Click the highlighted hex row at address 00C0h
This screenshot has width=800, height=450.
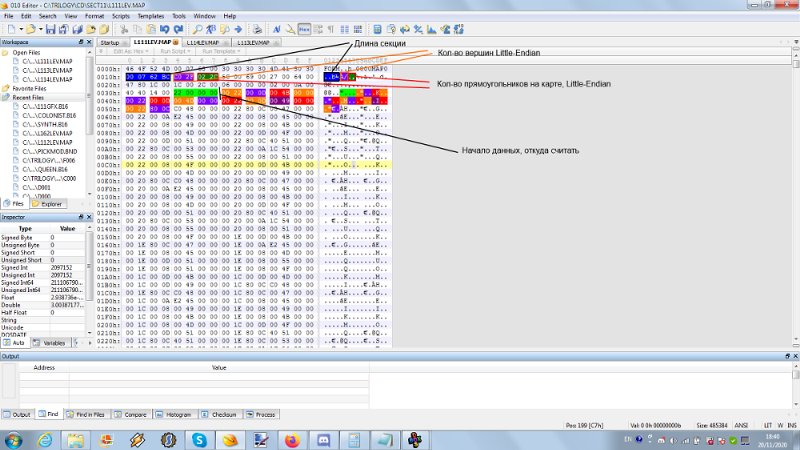244,165
